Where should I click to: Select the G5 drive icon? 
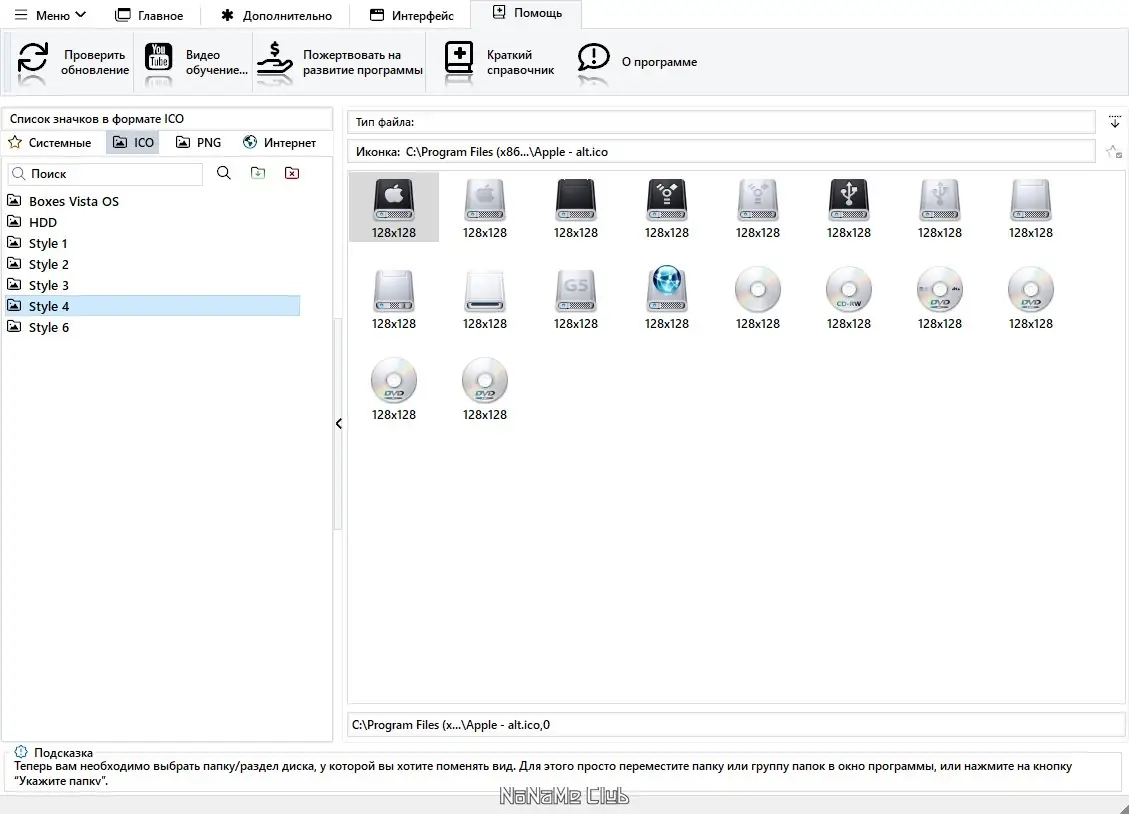[576, 299]
